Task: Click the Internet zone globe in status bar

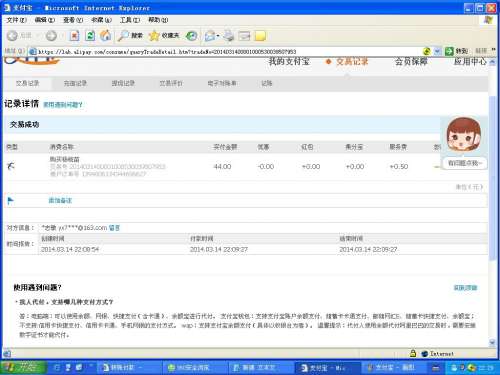Action: tap(424, 354)
